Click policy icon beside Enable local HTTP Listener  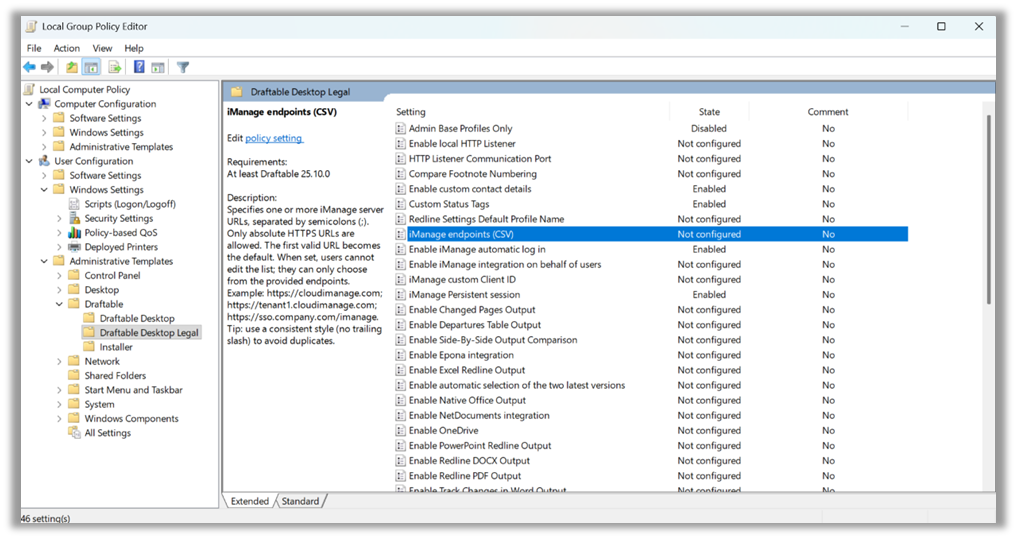pyautogui.click(x=401, y=143)
